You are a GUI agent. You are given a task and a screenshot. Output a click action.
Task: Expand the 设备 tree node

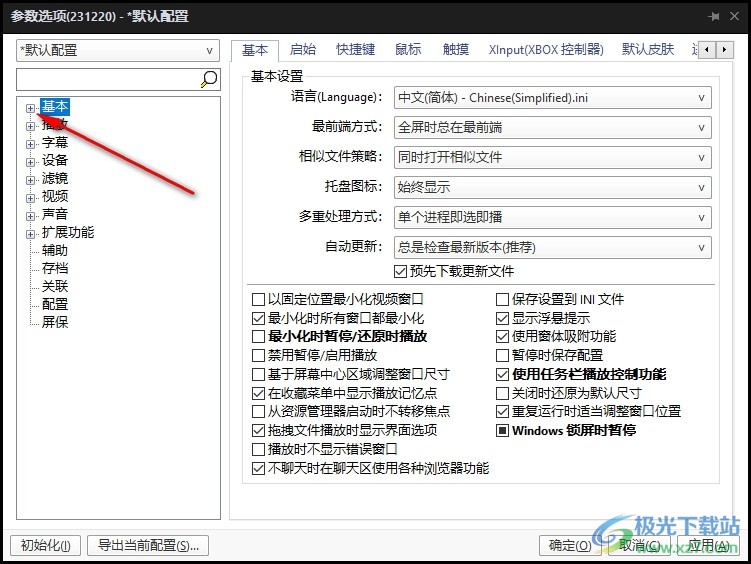point(30,162)
